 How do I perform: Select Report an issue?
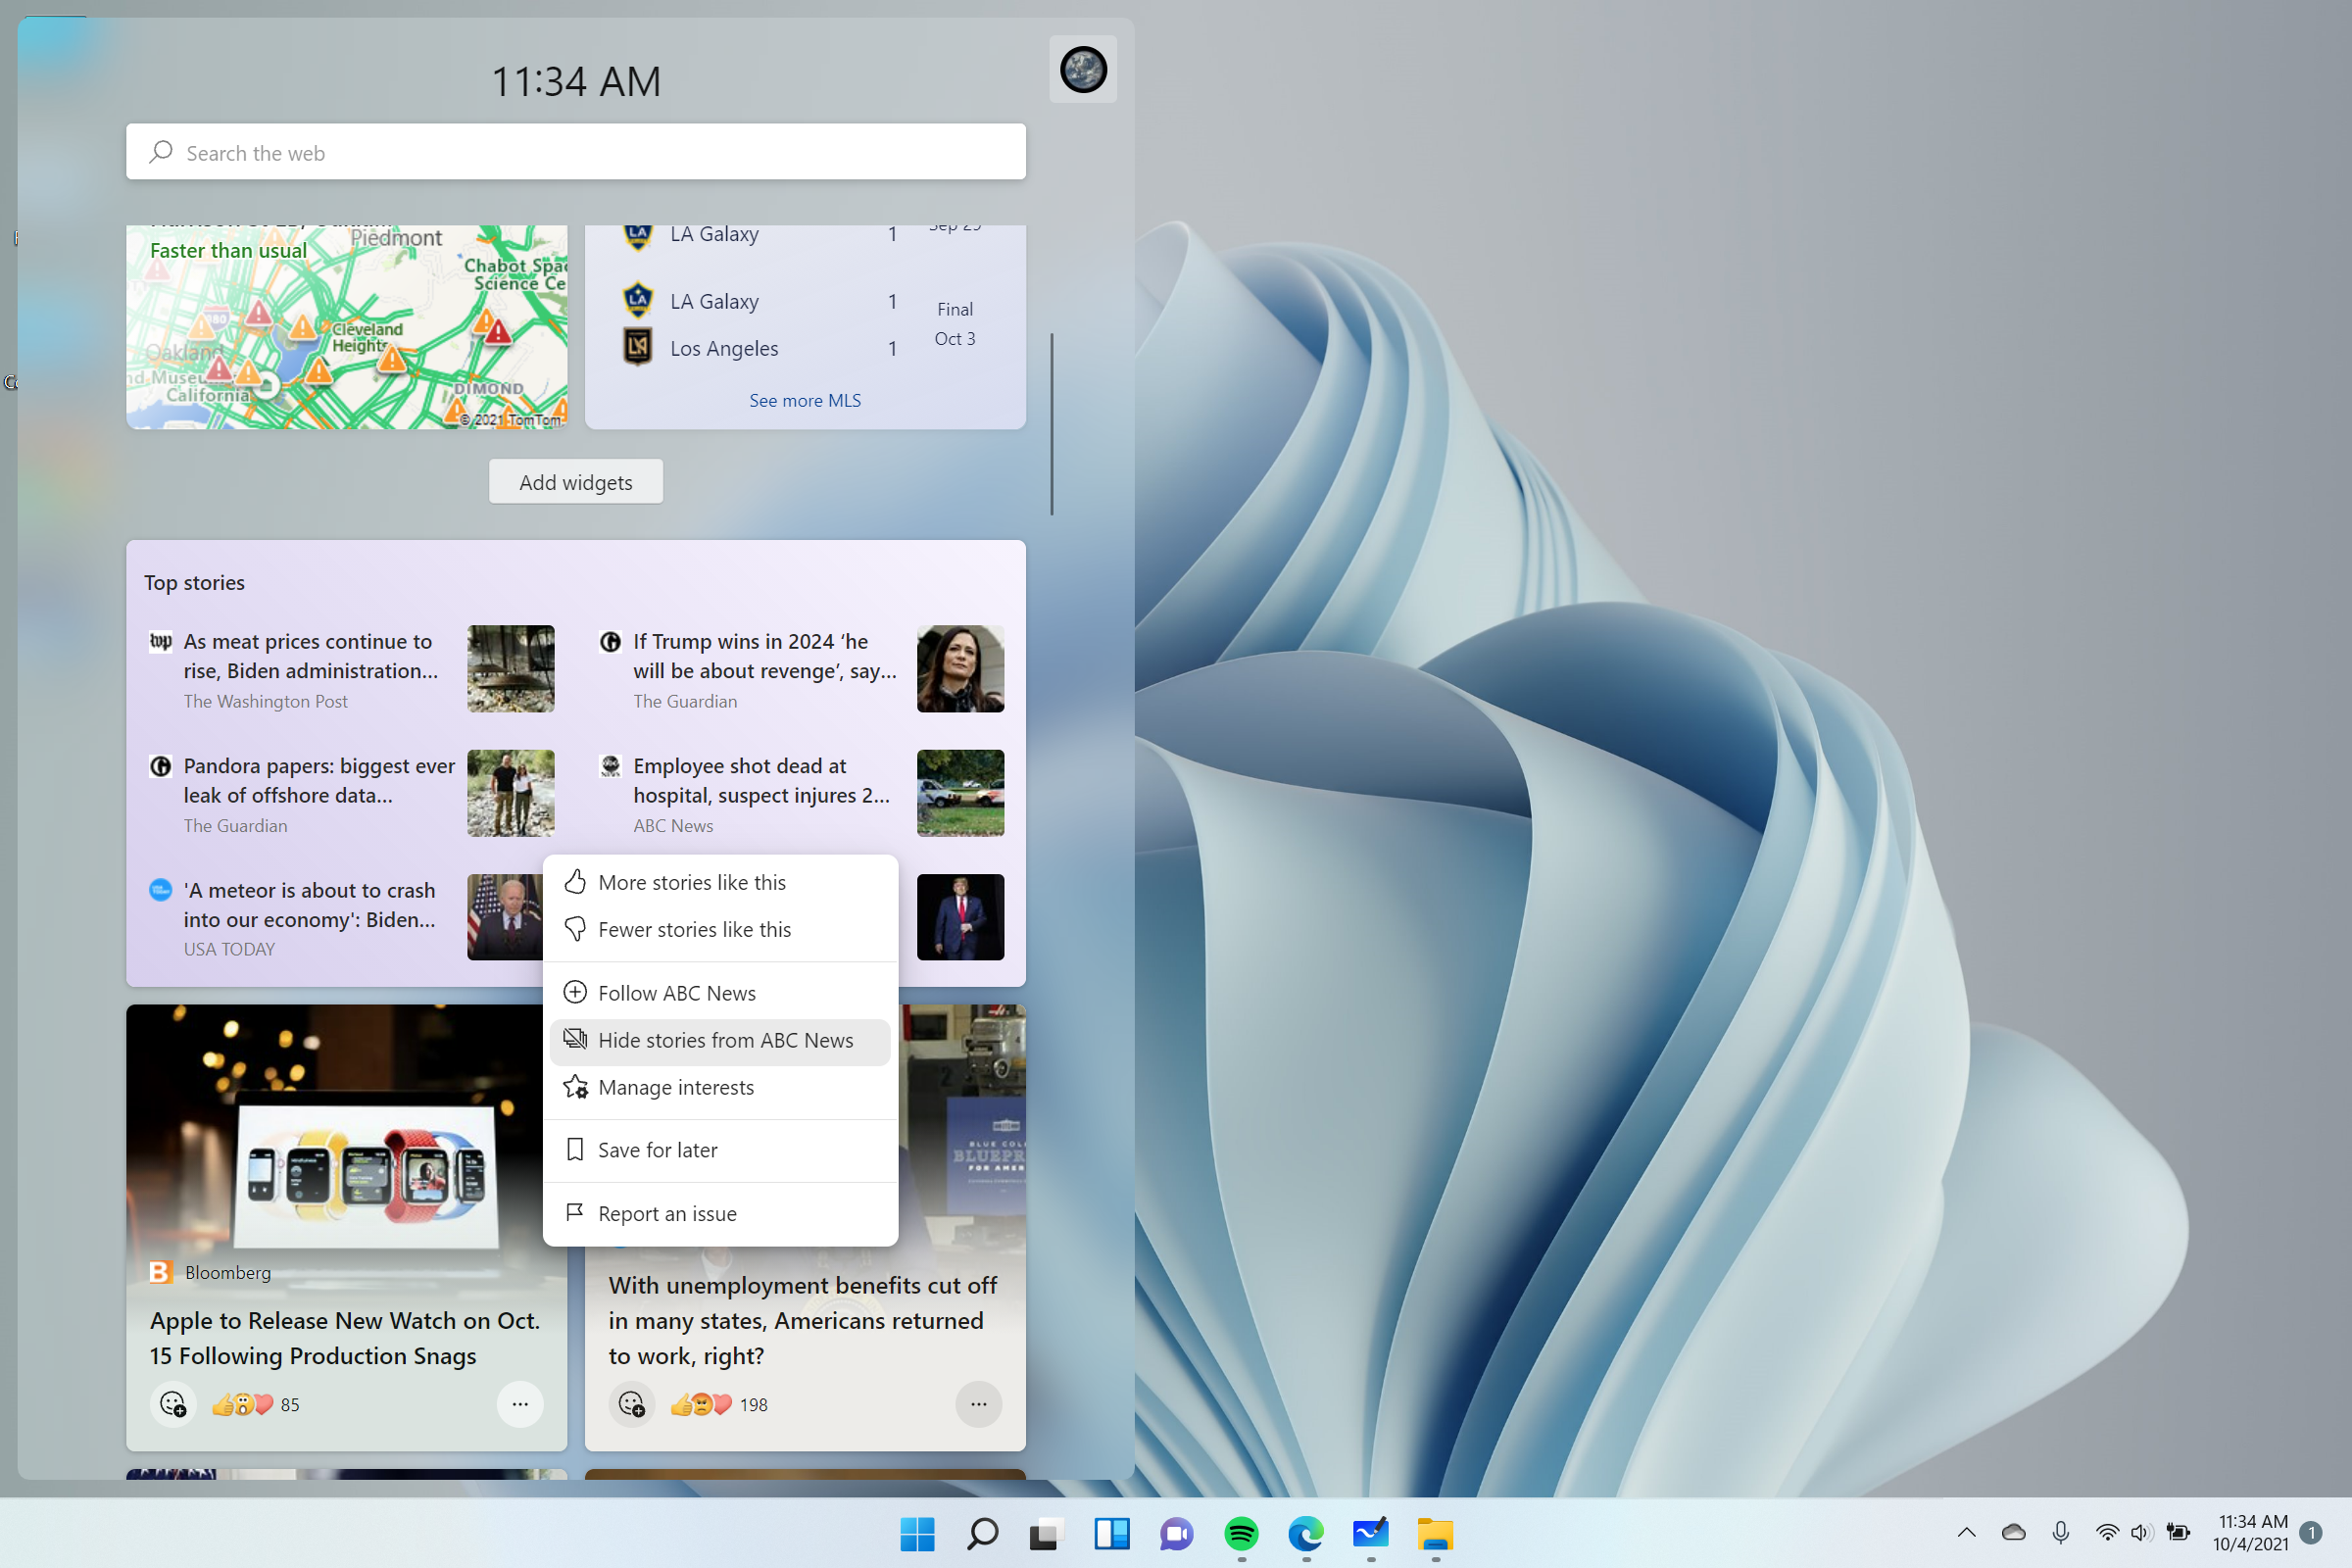[720, 1213]
